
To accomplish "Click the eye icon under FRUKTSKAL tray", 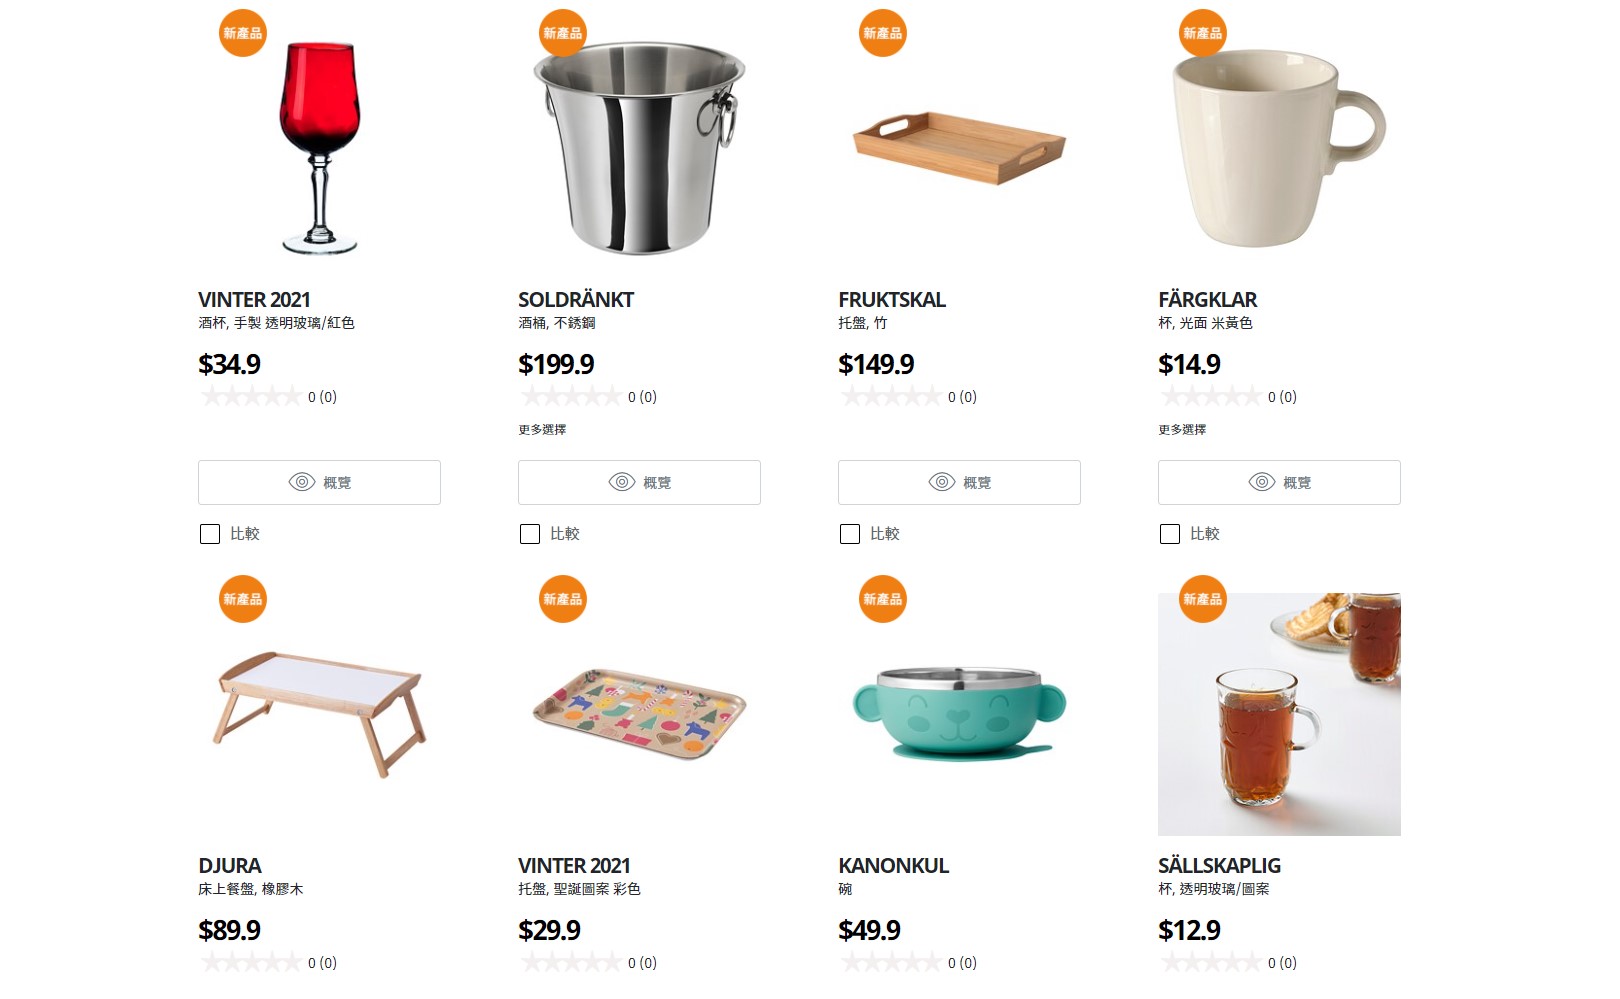I will [942, 482].
